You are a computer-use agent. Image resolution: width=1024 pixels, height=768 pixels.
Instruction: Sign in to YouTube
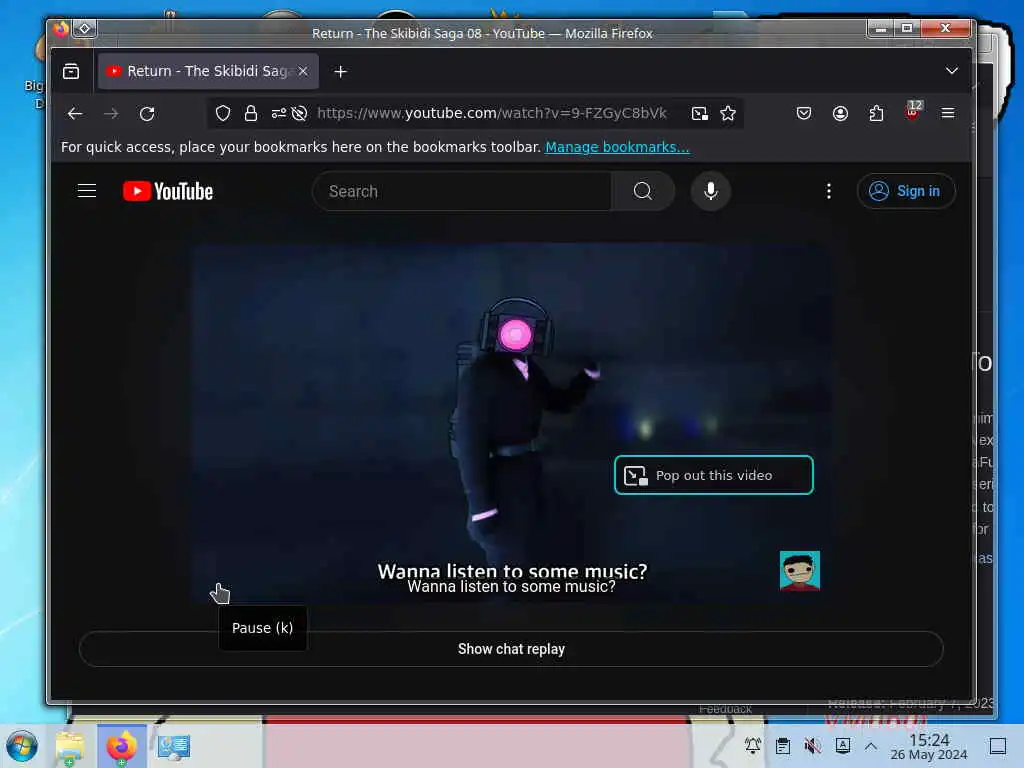[x=906, y=191]
